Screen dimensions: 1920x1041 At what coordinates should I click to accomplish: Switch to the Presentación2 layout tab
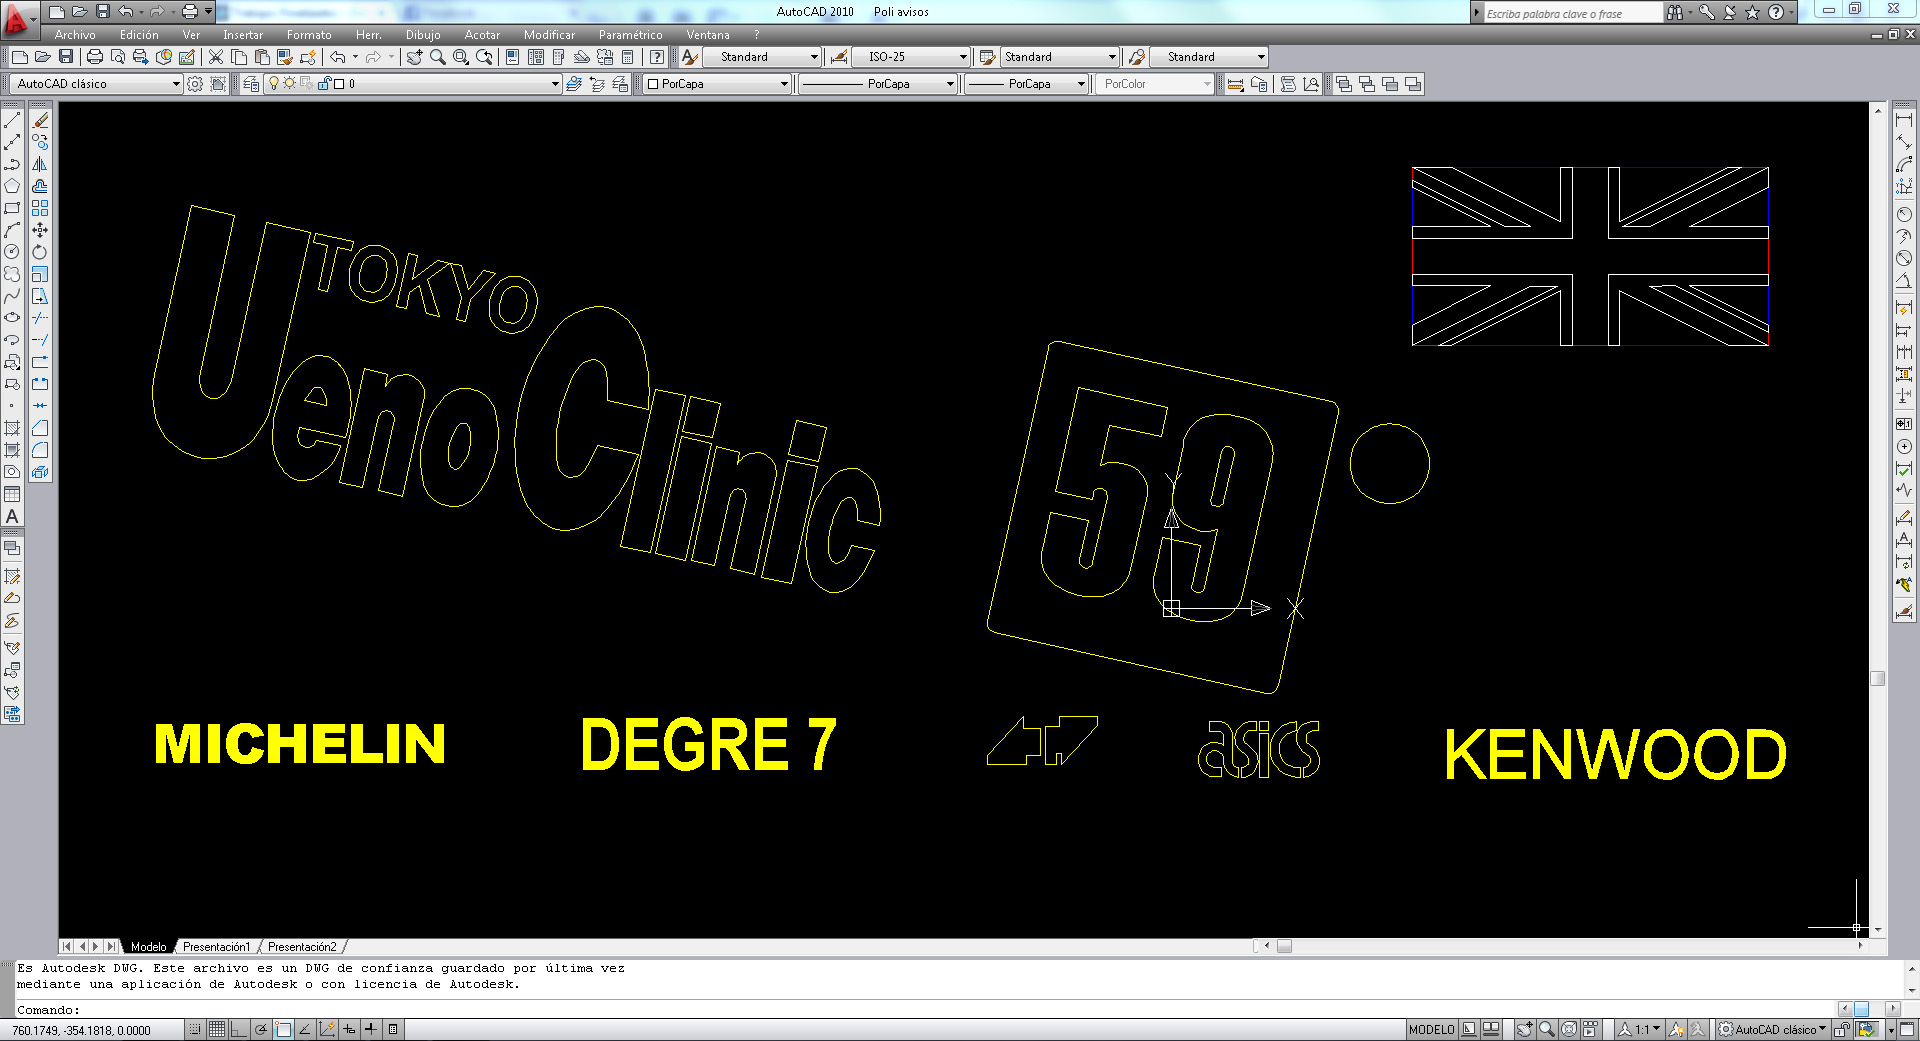pos(302,947)
